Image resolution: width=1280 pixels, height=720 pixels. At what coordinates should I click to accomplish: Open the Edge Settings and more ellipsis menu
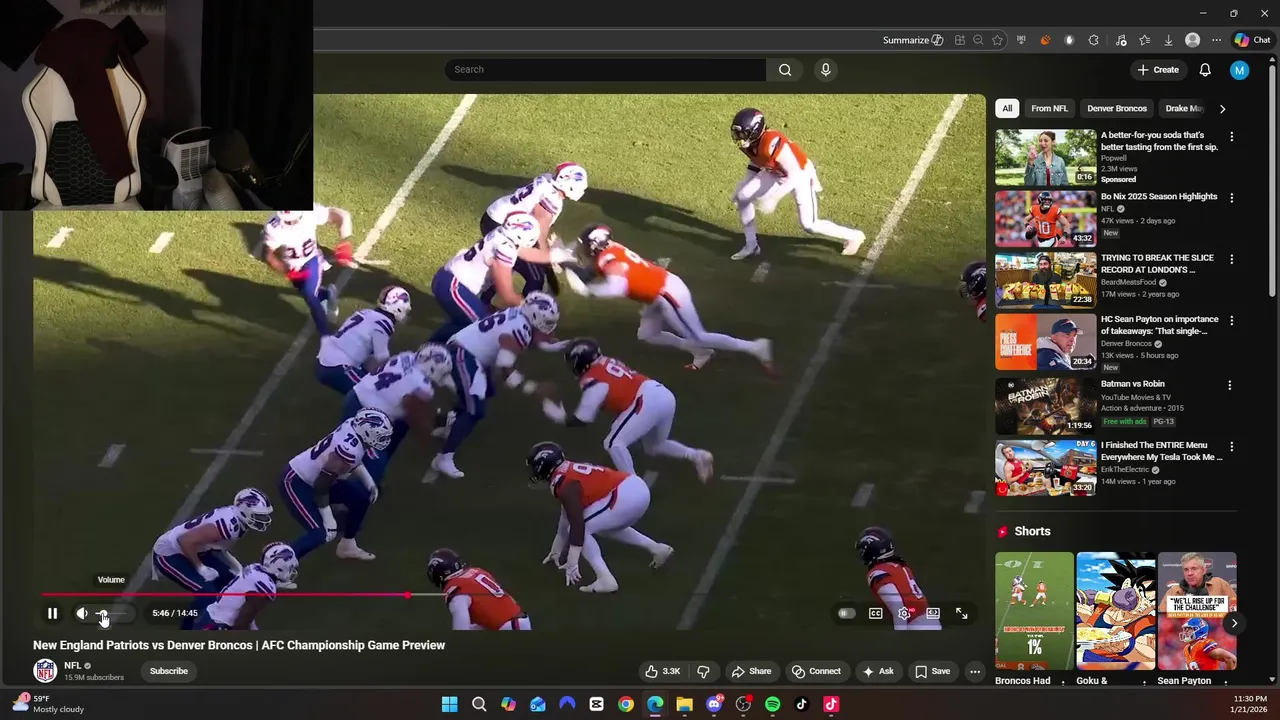1216,40
